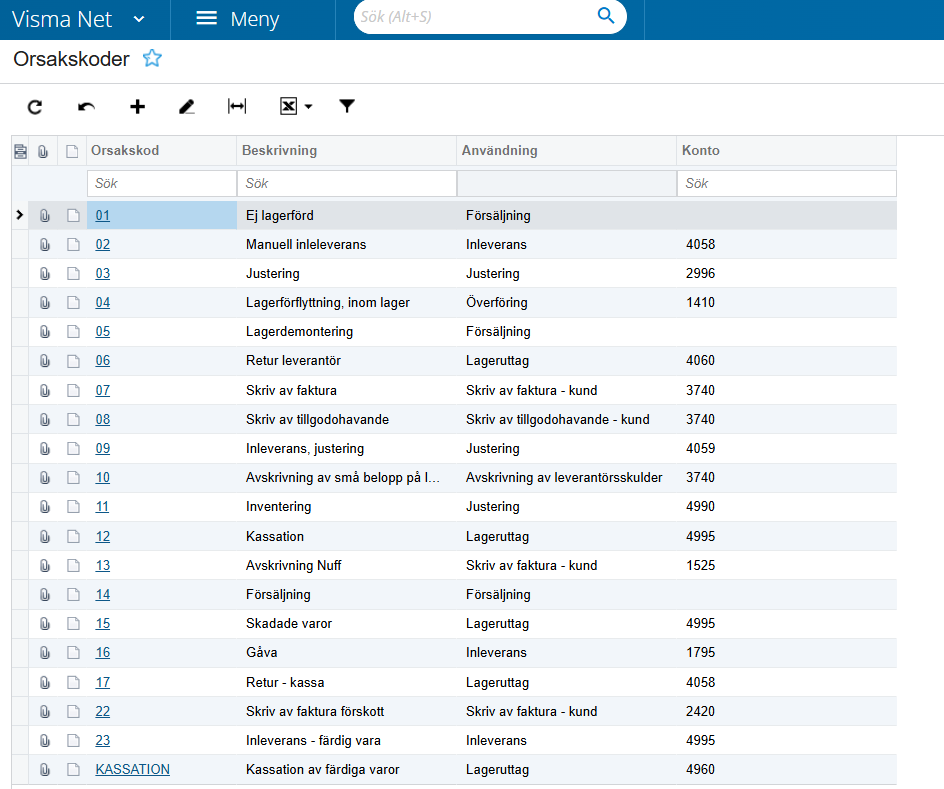Click the row selector arrow for row 01
The height and width of the screenshot is (789, 944).
(x=20, y=215)
